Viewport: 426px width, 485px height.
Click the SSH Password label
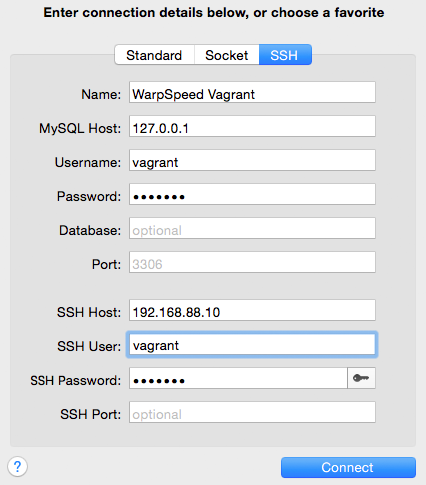[x=76, y=380]
